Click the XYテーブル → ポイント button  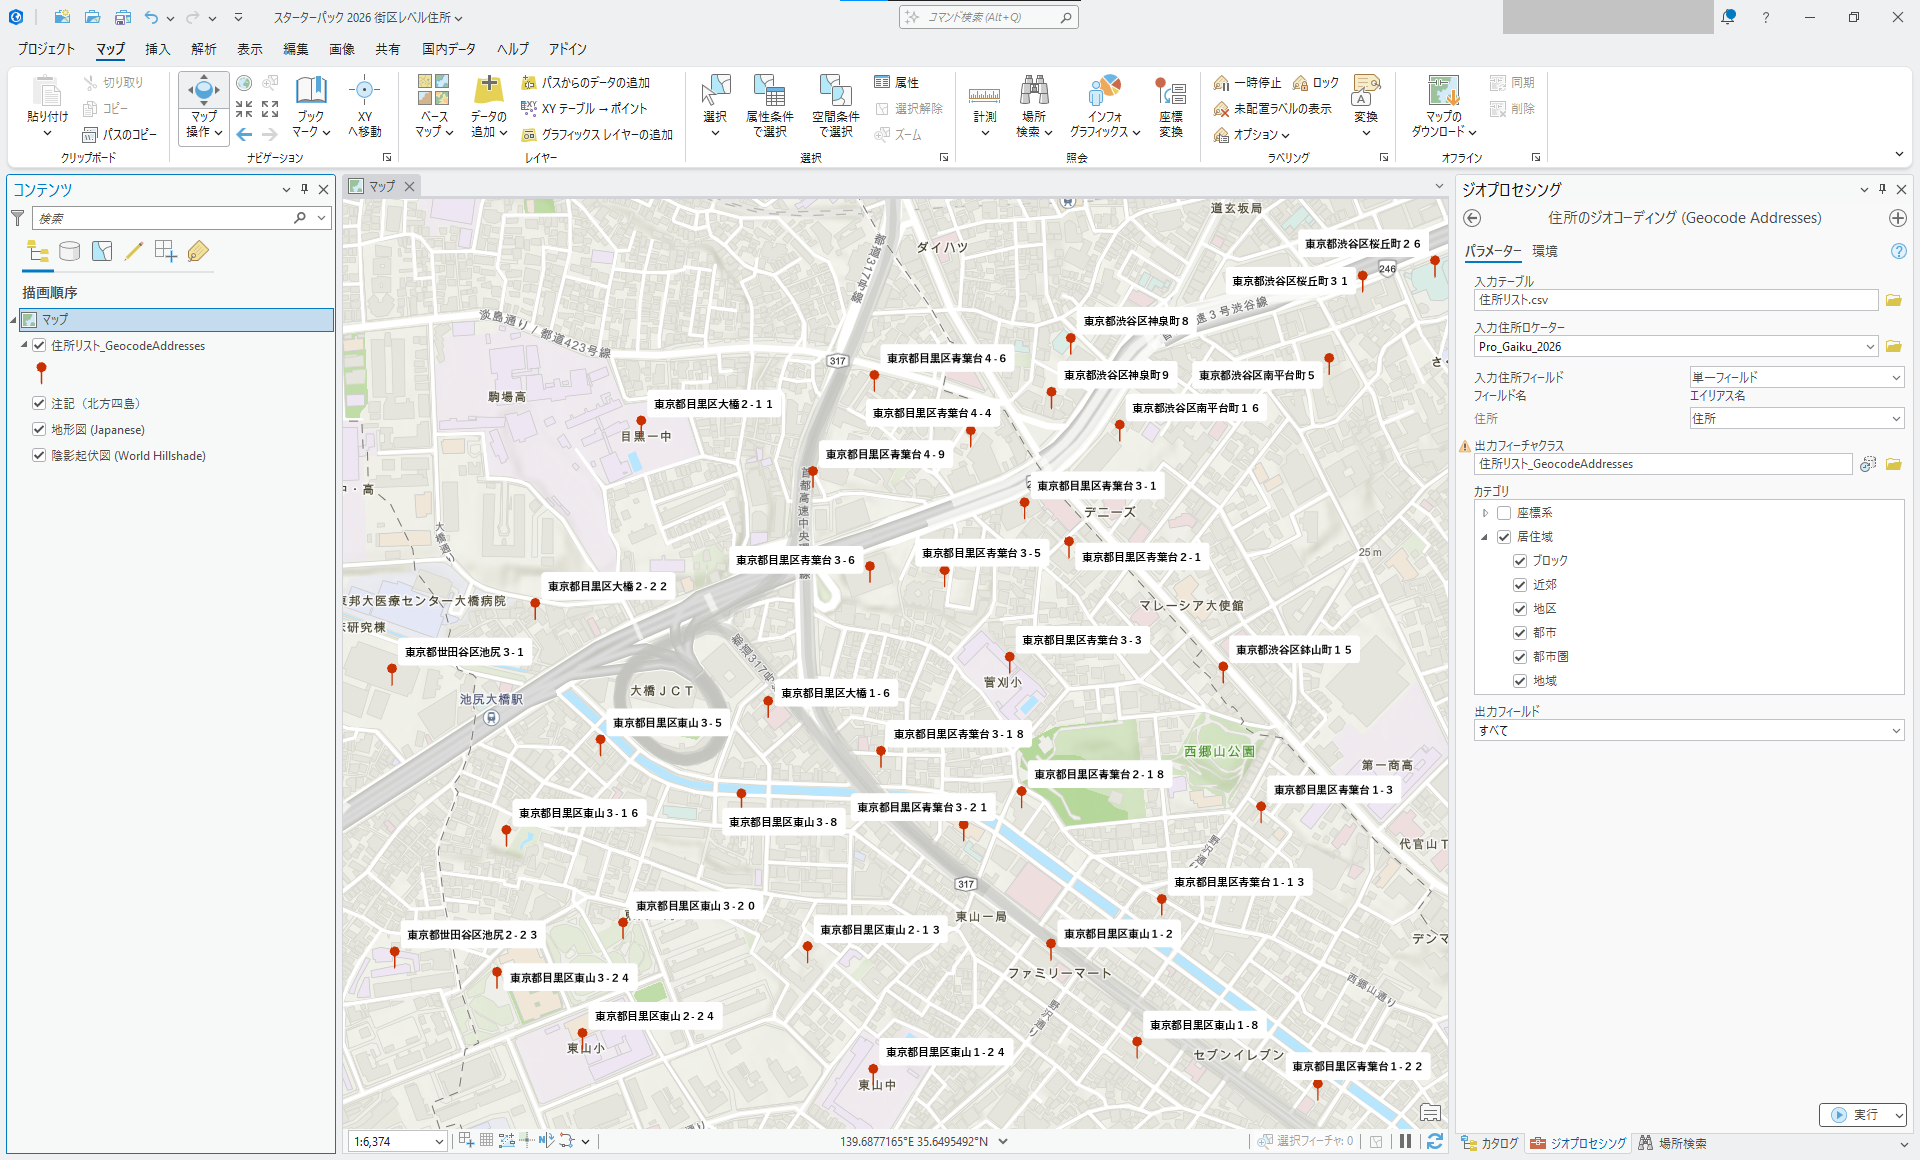click(585, 108)
